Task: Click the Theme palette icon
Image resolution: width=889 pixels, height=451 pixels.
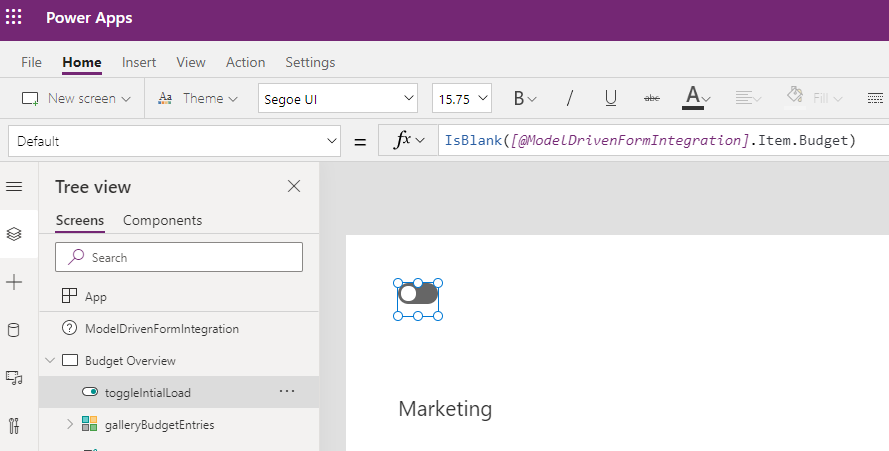Action: coord(165,99)
